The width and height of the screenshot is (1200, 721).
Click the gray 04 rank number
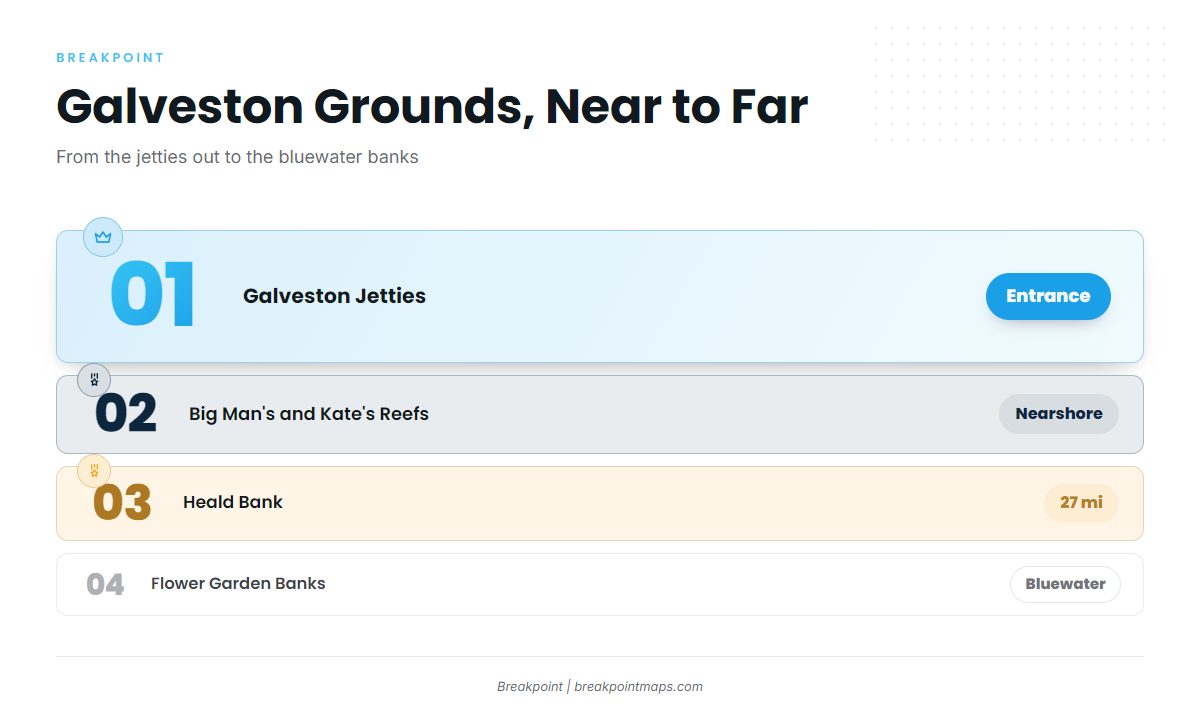click(x=105, y=585)
